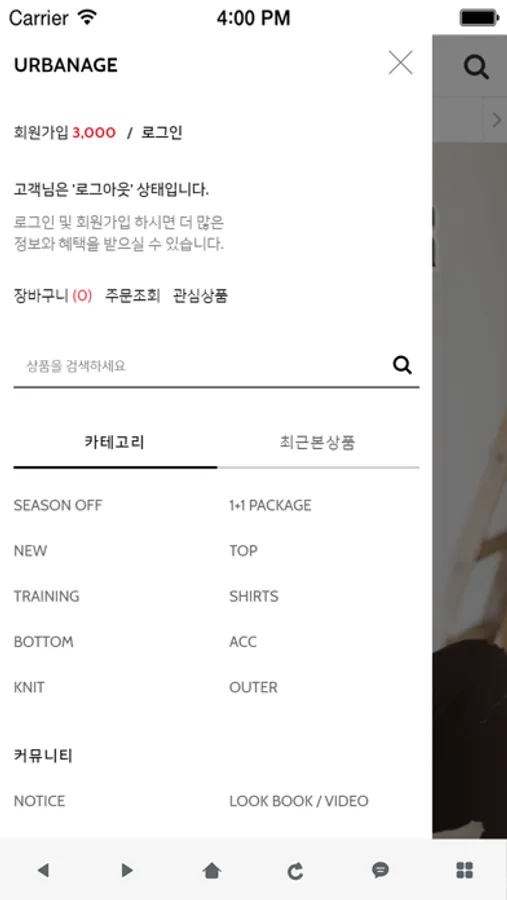This screenshot has width=507, height=900.
Task: Open the 주문조회 order lookup link
Action: 133,296
